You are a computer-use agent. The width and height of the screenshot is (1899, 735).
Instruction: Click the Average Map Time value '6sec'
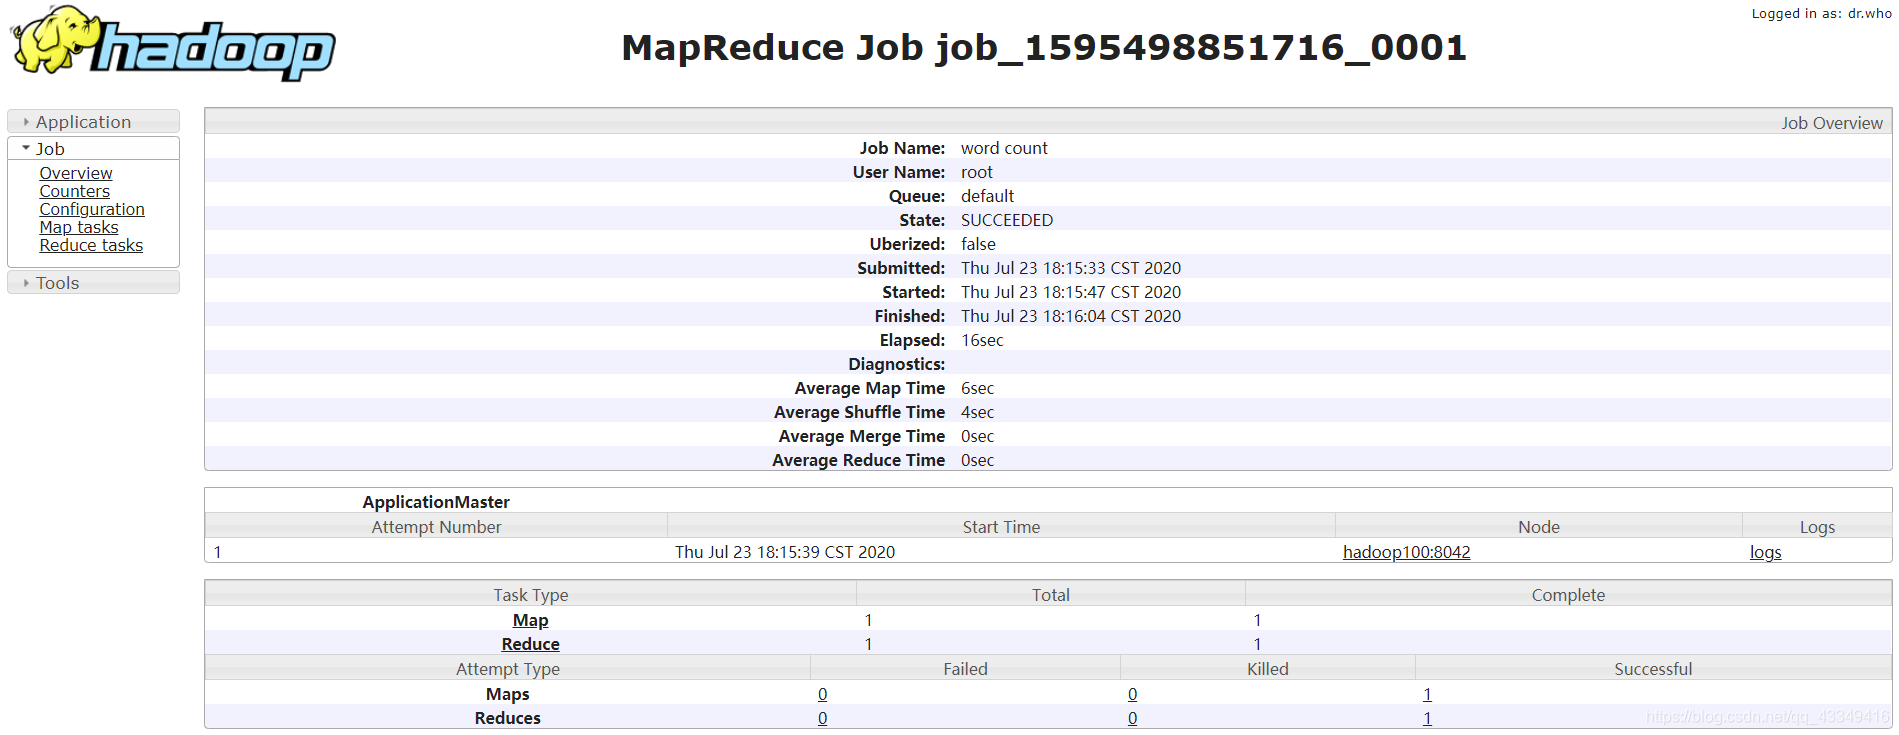[977, 388]
